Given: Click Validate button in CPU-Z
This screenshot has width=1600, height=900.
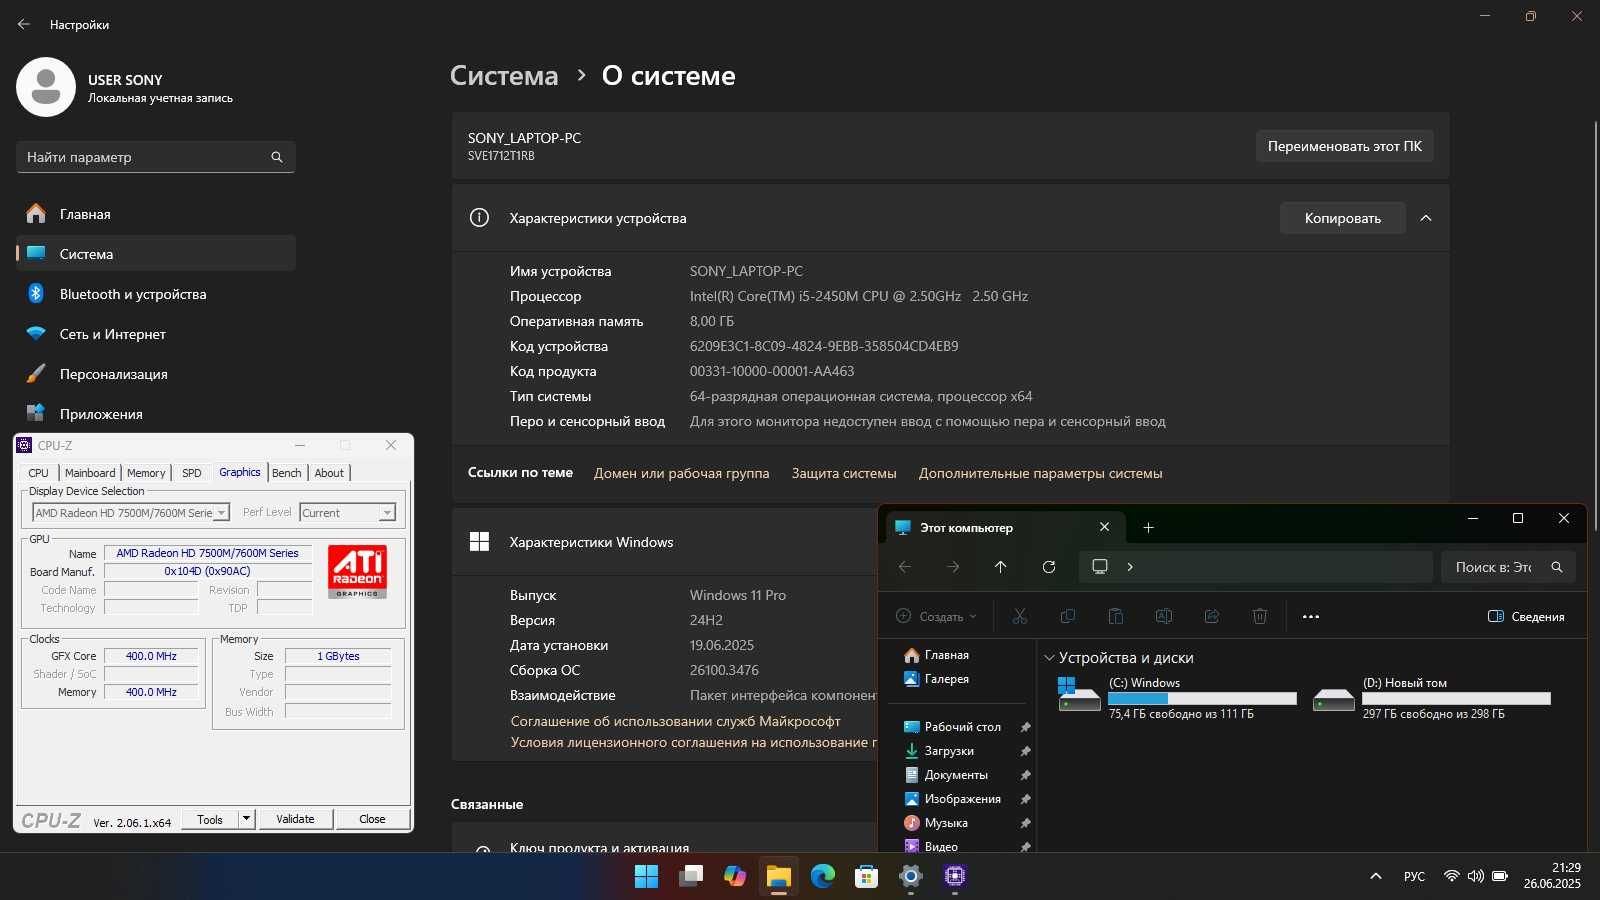Looking at the screenshot, I should coord(295,819).
